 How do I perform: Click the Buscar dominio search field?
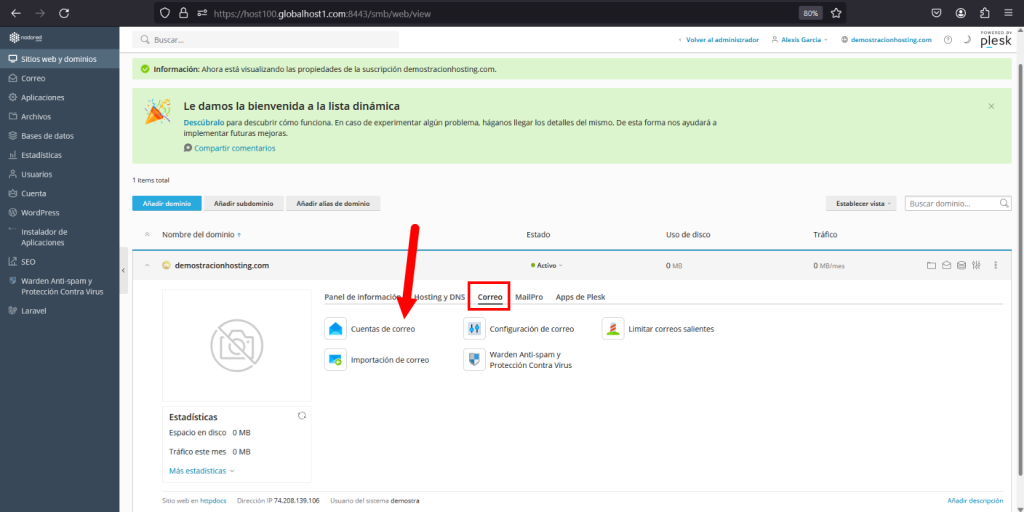[950, 203]
